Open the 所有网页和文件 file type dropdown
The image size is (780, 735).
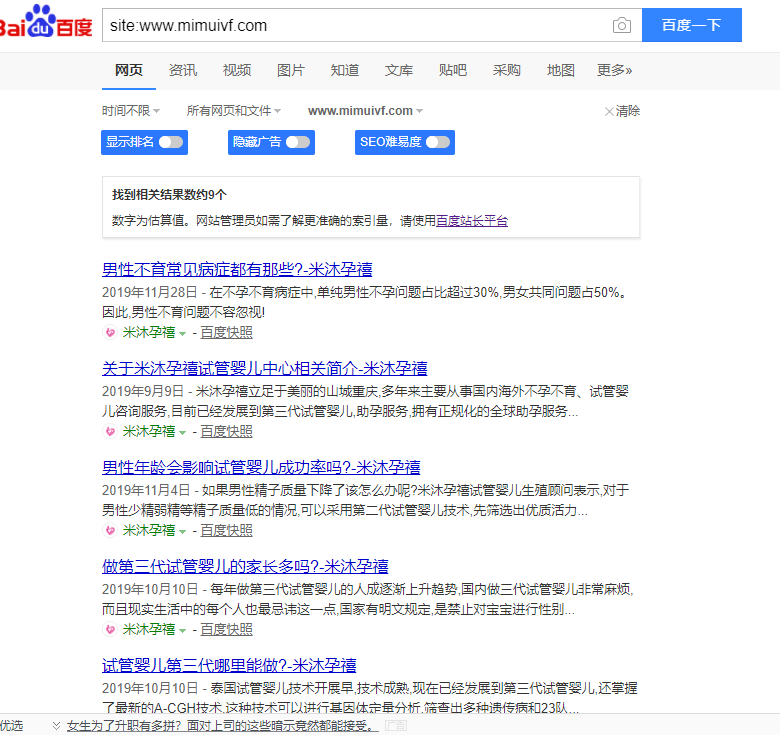coord(234,110)
